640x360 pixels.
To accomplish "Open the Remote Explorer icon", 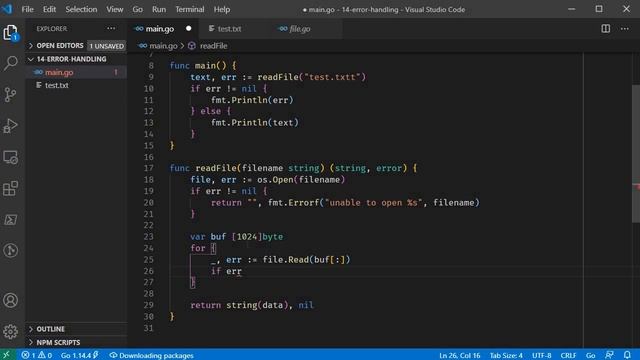I will tap(11, 157).
